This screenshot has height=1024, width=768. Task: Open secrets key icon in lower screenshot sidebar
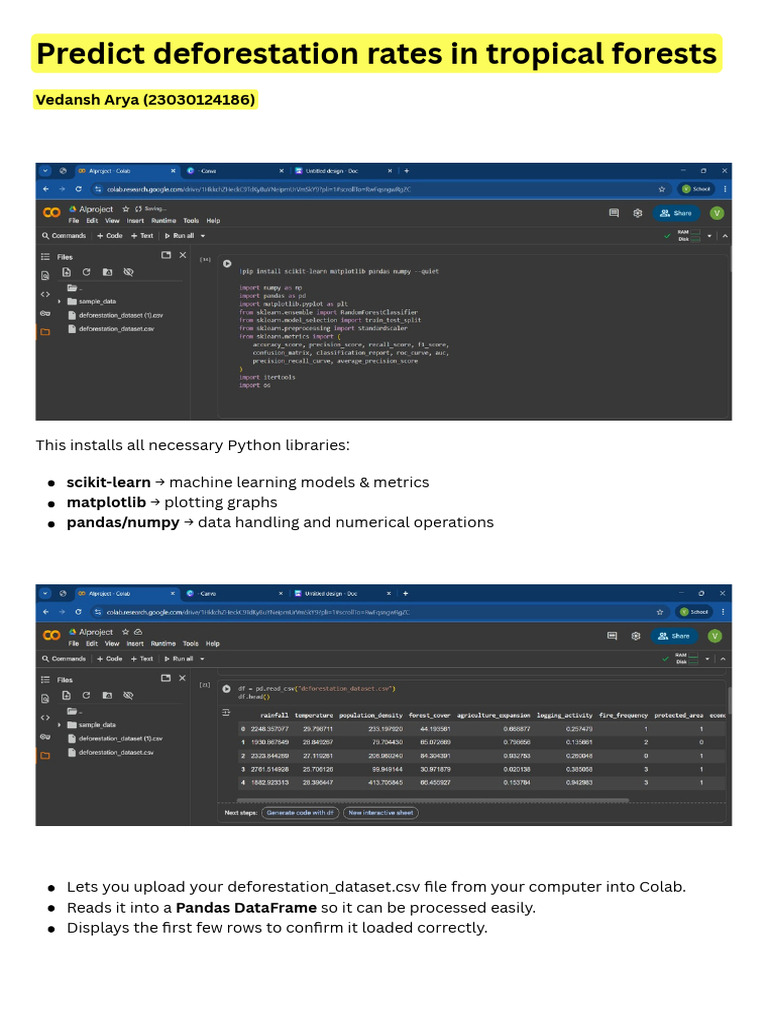click(x=45, y=737)
